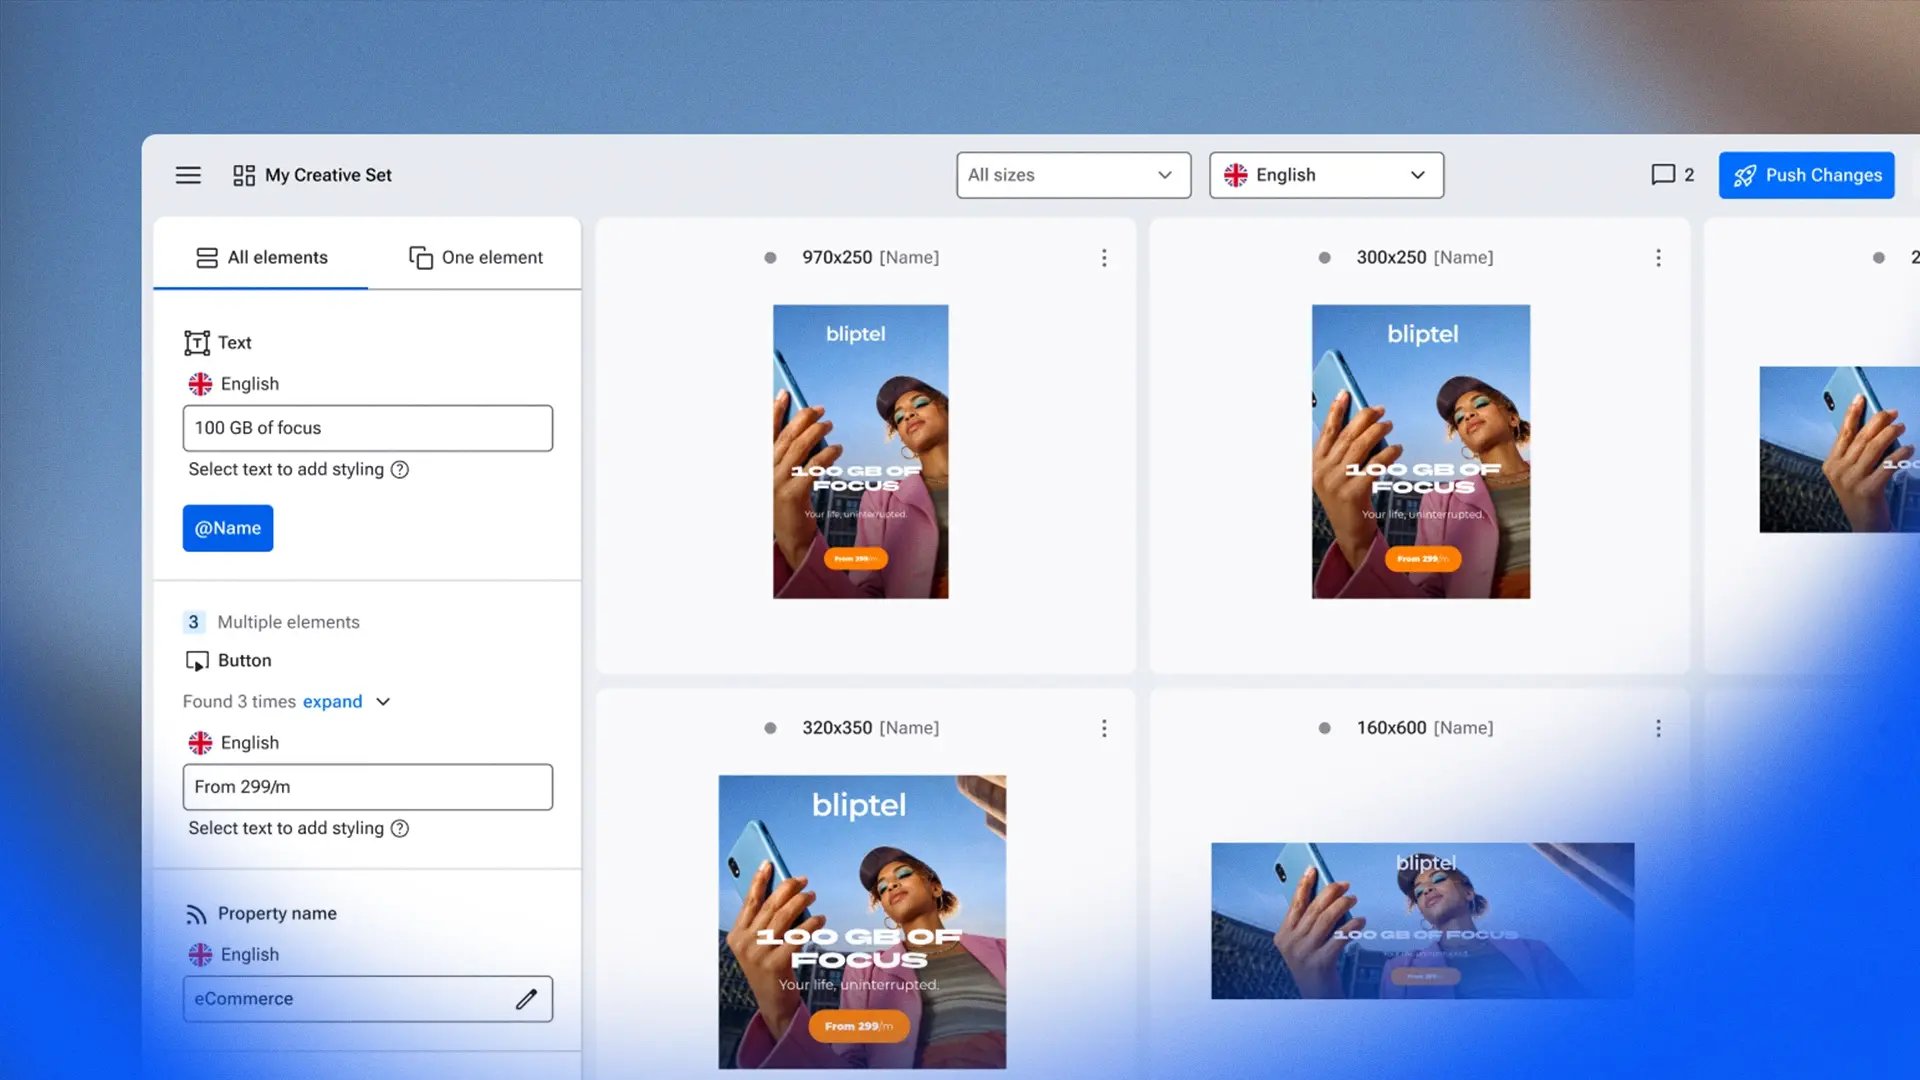Open options menu for 970x250 creative
This screenshot has width=1920, height=1080.
[1104, 258]
